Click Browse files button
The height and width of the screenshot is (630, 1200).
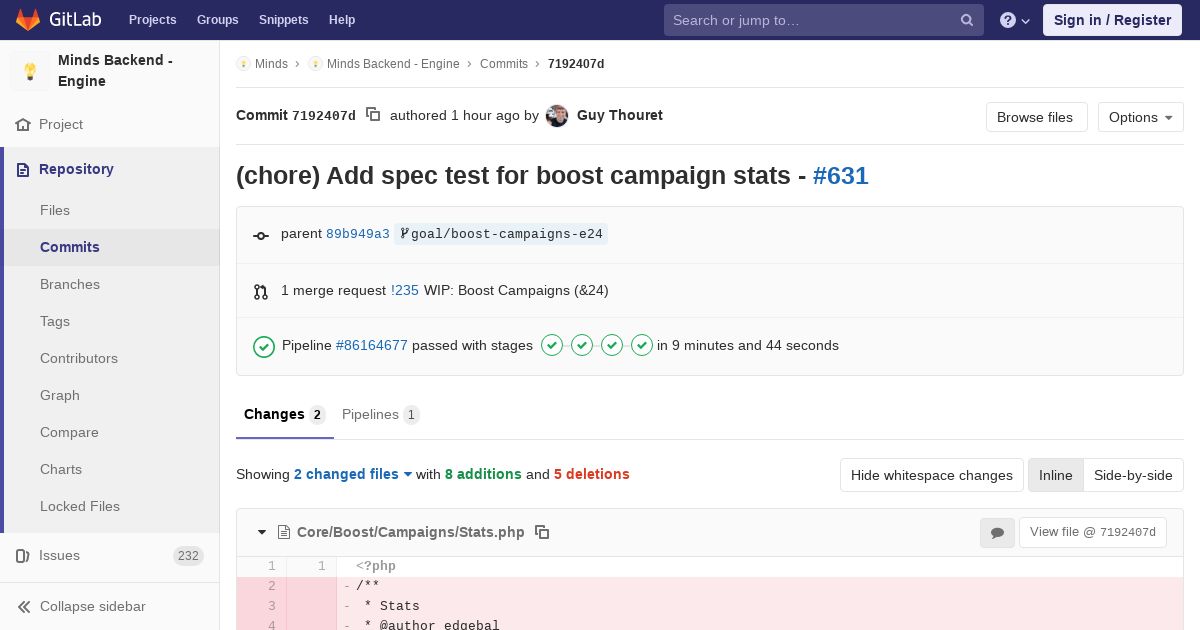[1036, 117]
